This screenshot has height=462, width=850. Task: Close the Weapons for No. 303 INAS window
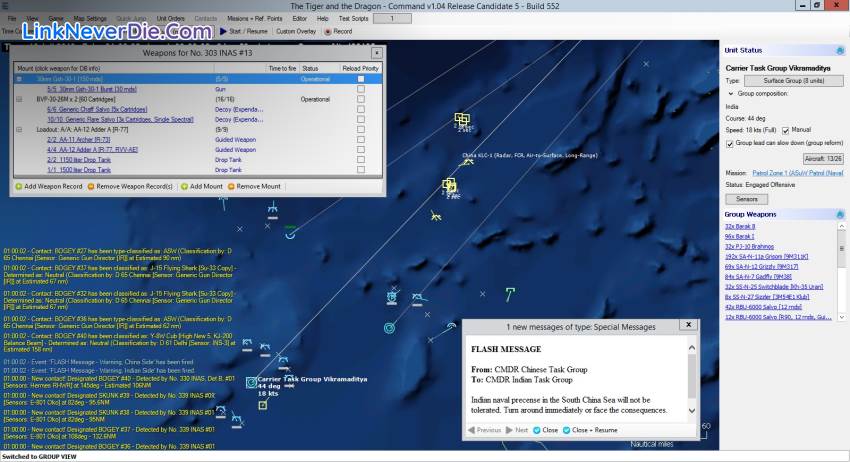pos(377,53)
